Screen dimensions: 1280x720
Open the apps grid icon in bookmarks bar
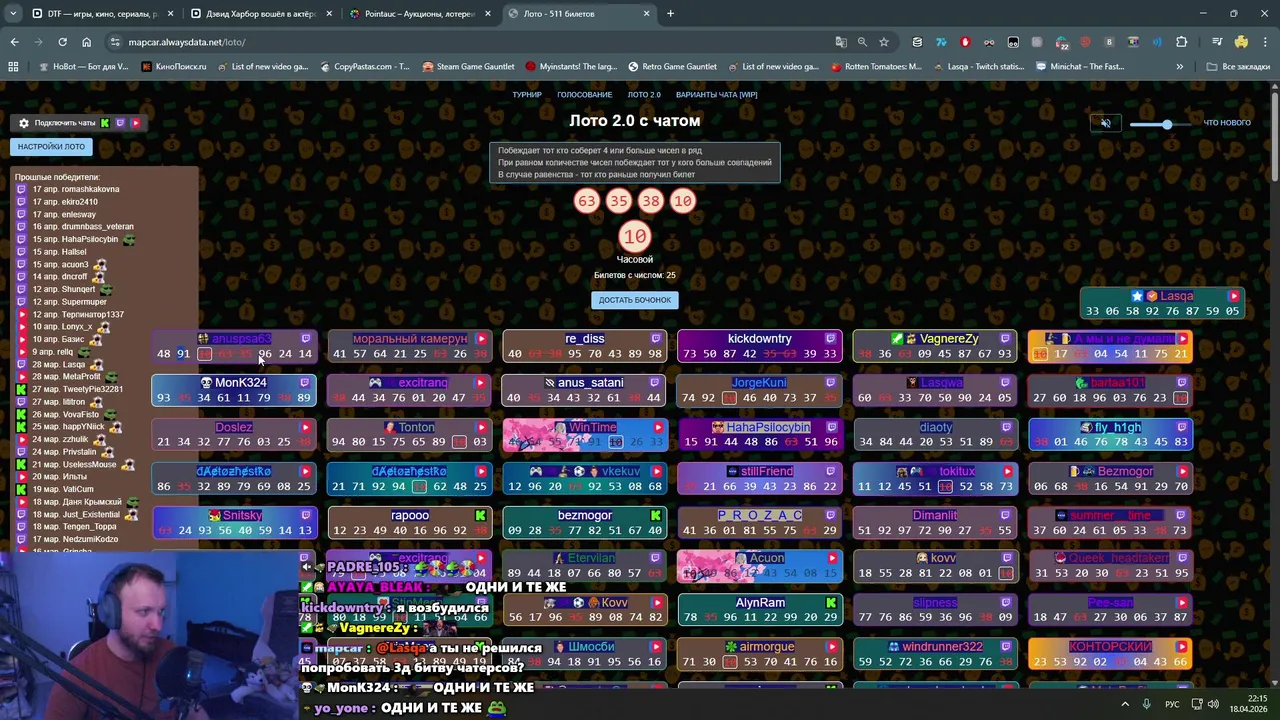click(13, 67)
